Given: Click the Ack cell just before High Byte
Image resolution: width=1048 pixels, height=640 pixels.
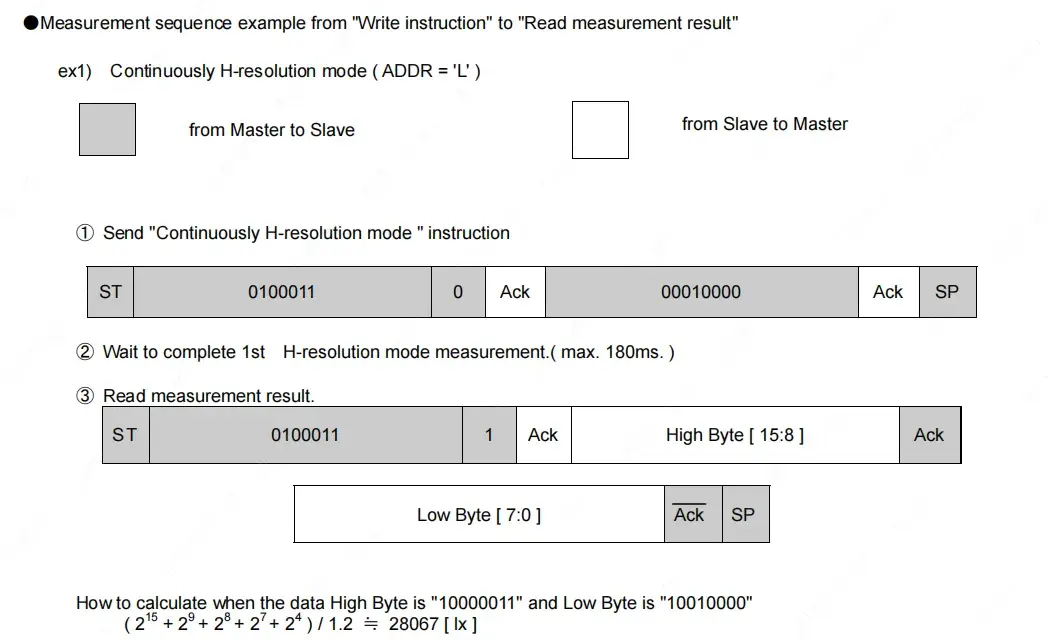Looking at the screenshot, I should (x=543, y=435).
